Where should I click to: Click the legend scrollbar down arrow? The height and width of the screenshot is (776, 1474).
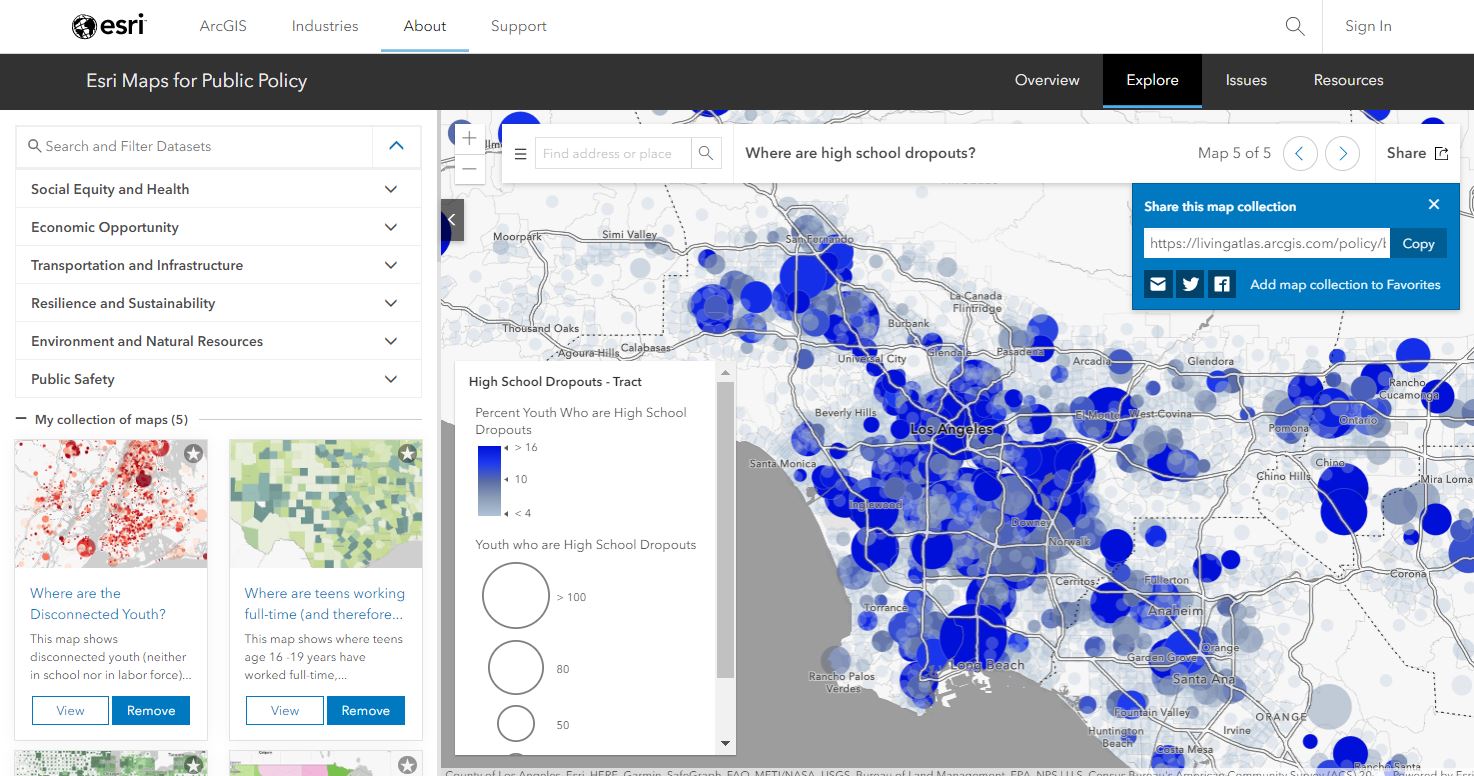[726, 743]
